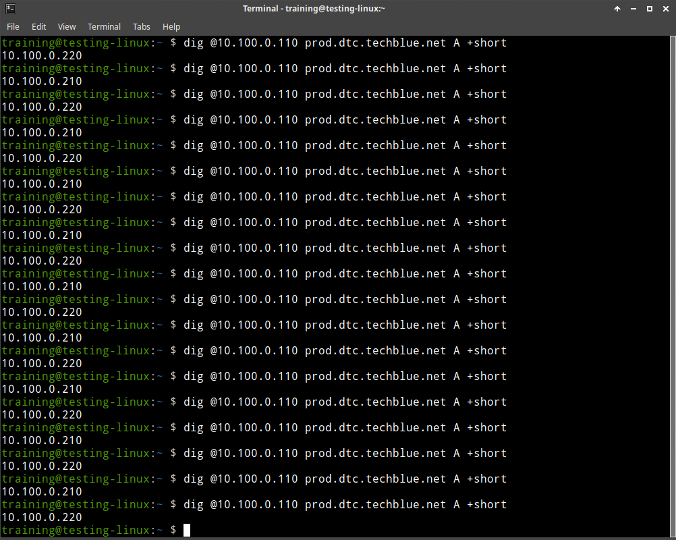Click the title bar text 'Terminal - training@testing-linux'

click(x=313, y=9)
